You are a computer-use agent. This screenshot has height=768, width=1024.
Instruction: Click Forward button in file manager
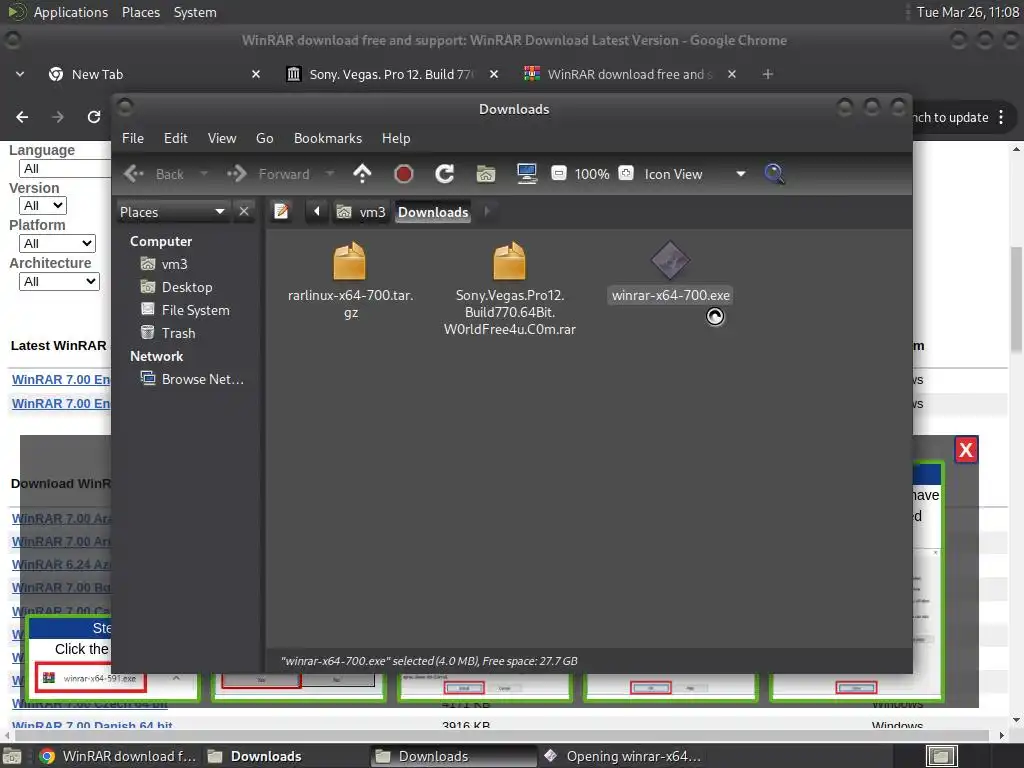point(269,174)
